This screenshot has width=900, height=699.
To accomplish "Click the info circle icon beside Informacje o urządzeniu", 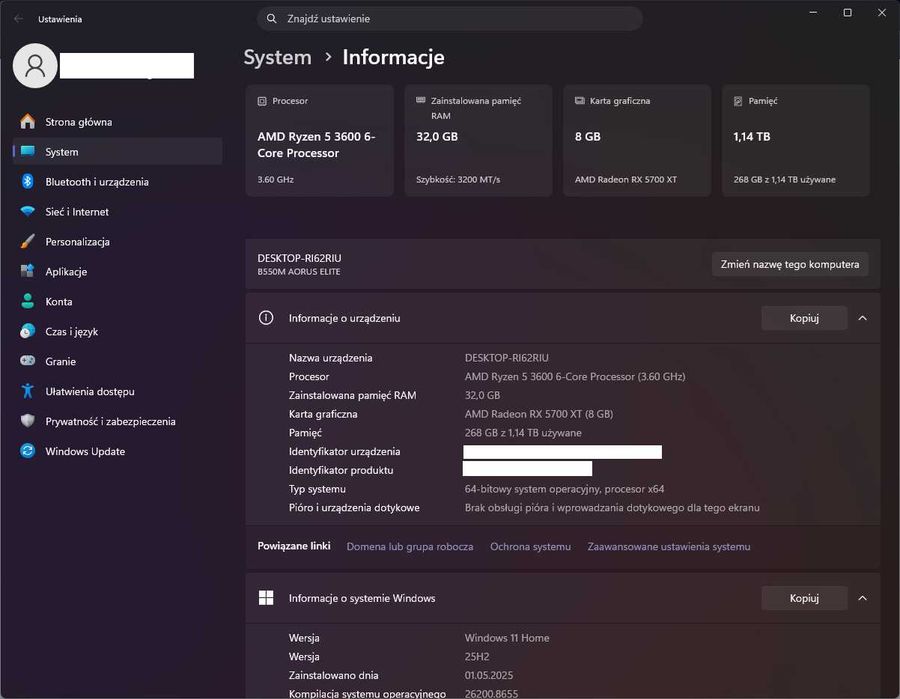I will pyautogui.click(x=266, y=317).
